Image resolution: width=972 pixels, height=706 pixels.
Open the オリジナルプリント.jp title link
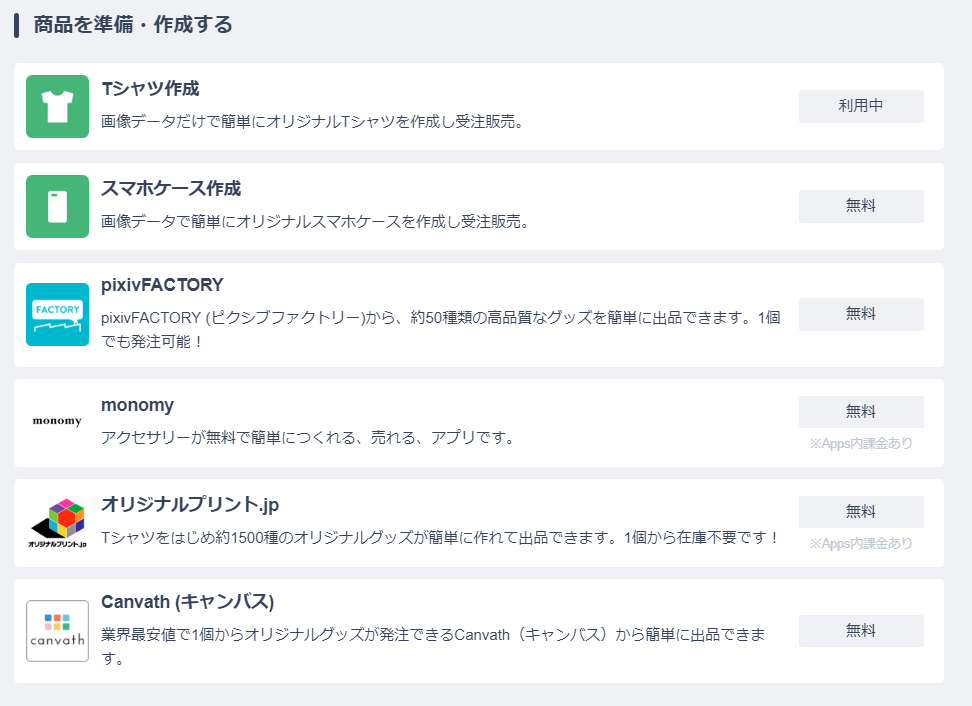(190, 505)
